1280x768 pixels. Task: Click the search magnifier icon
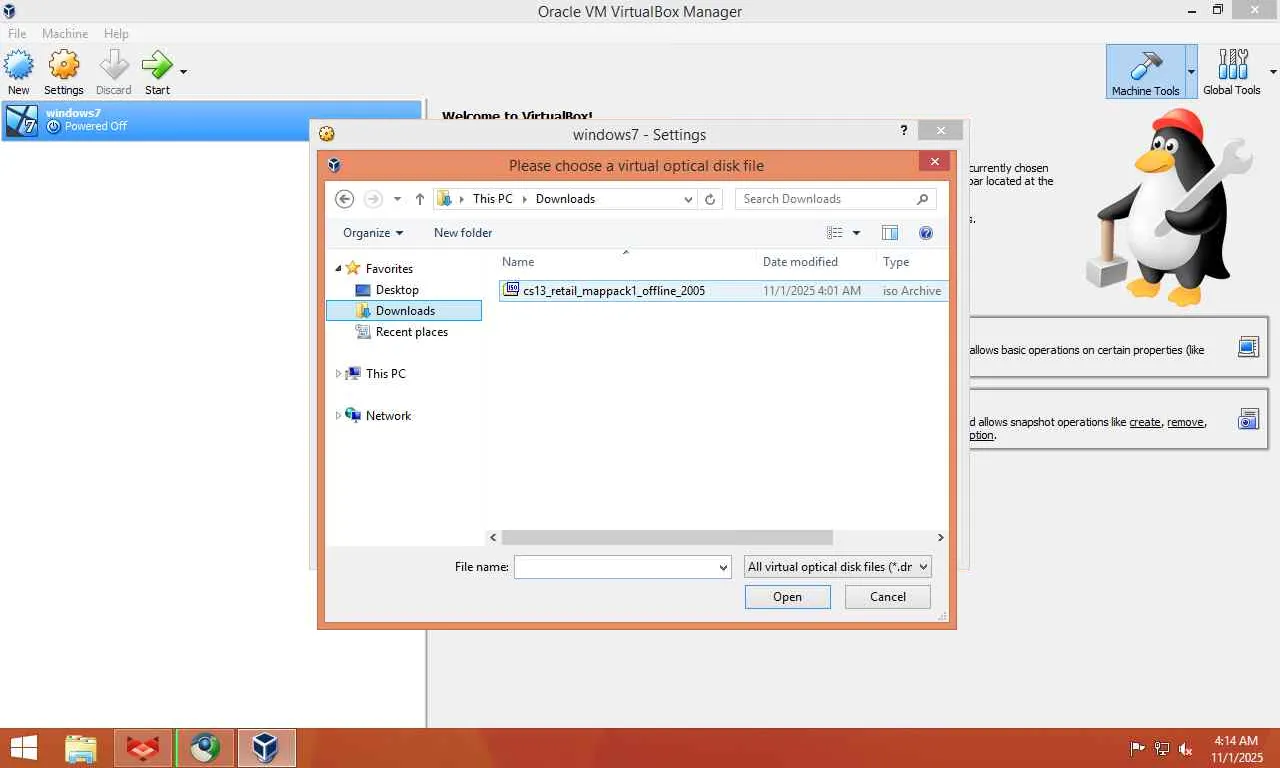[x=923, y=199]
